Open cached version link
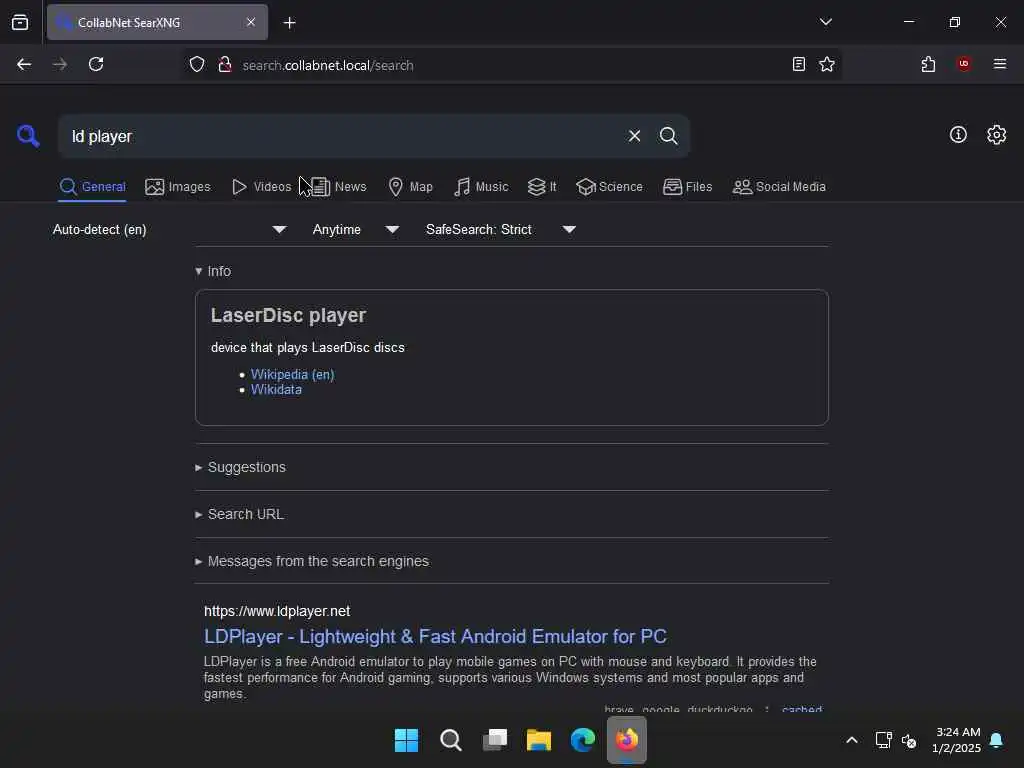Screen dimensions: 1024x768 coord(802,709)
